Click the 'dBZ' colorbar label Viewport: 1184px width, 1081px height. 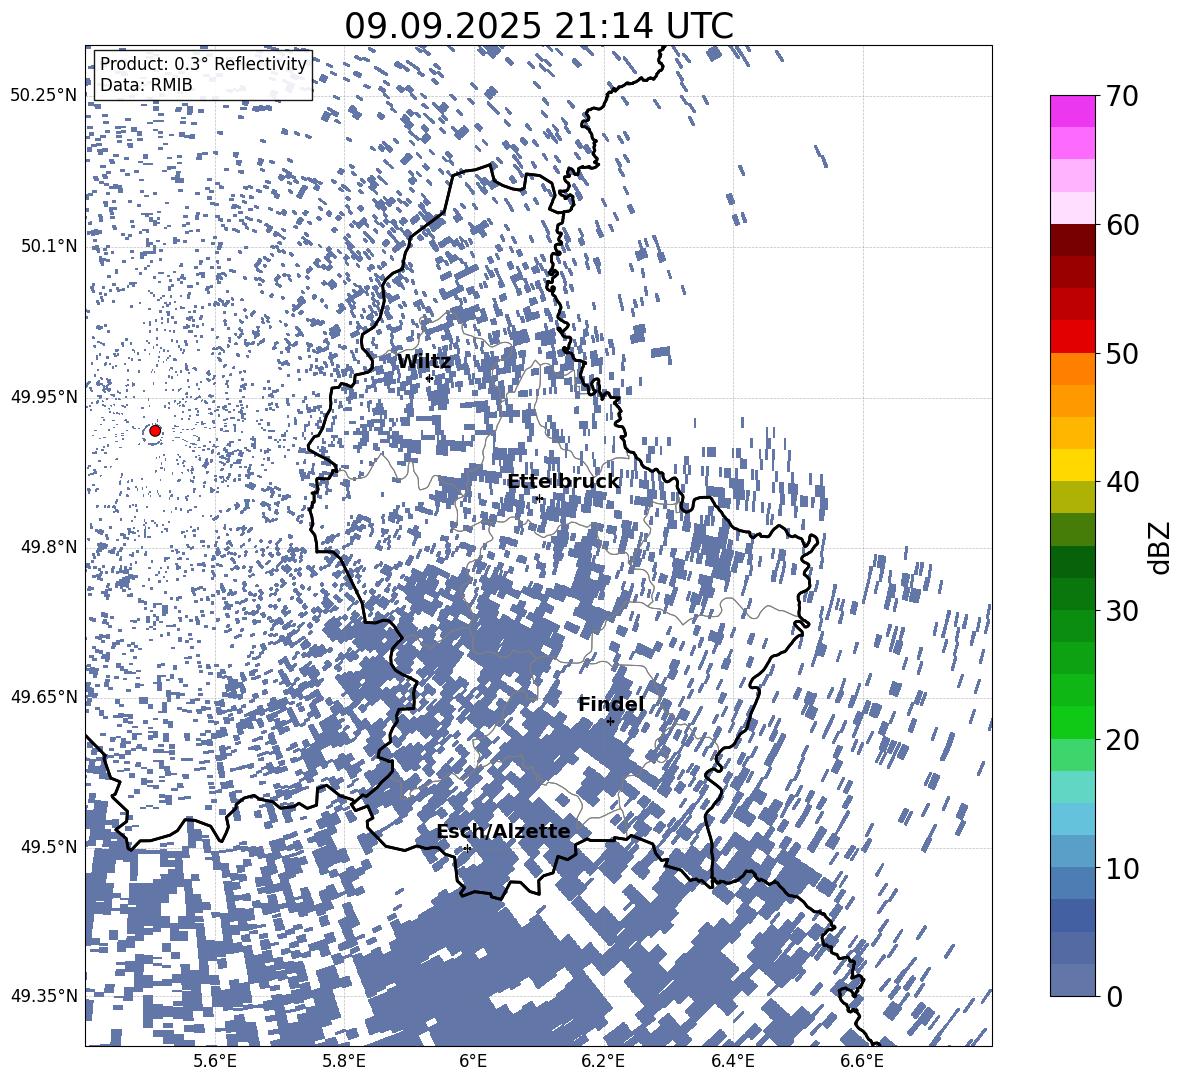click(1161, 547)
